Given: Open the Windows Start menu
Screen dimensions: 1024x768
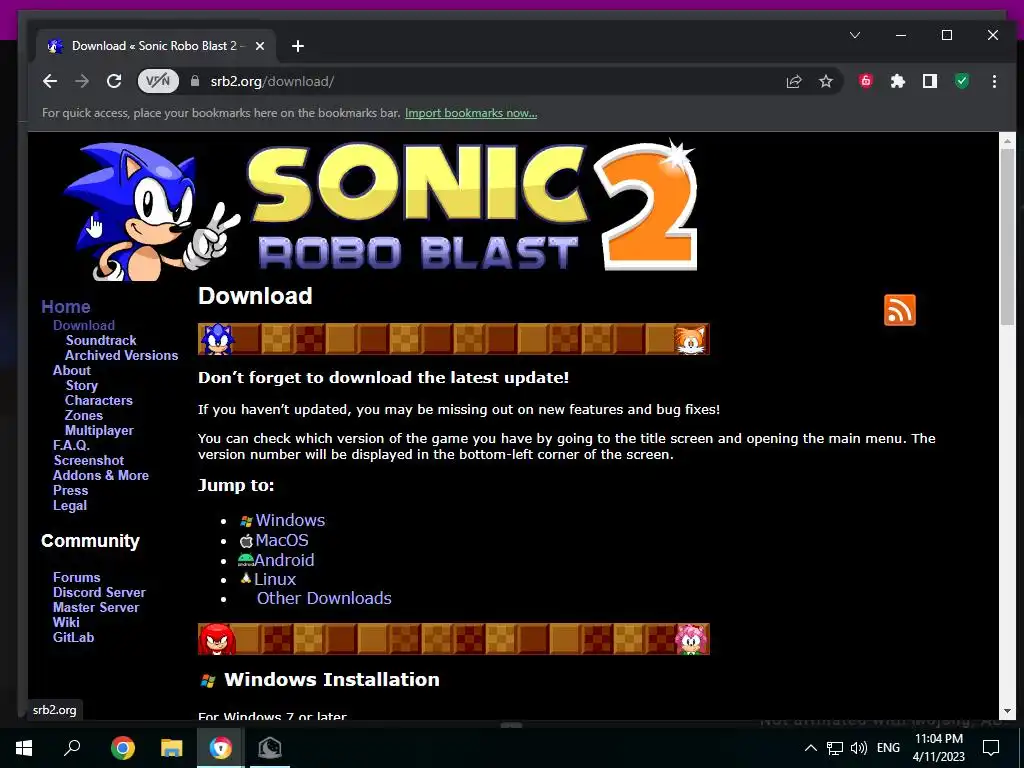Looking at the screenshot, I should point(24,748).
